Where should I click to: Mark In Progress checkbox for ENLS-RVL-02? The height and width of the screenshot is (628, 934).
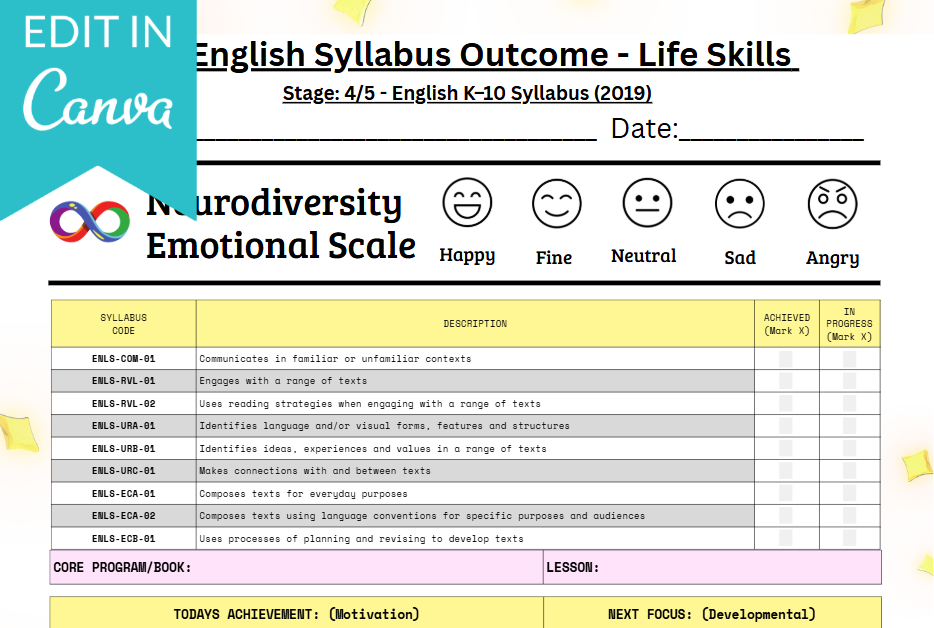click(849, 403)
